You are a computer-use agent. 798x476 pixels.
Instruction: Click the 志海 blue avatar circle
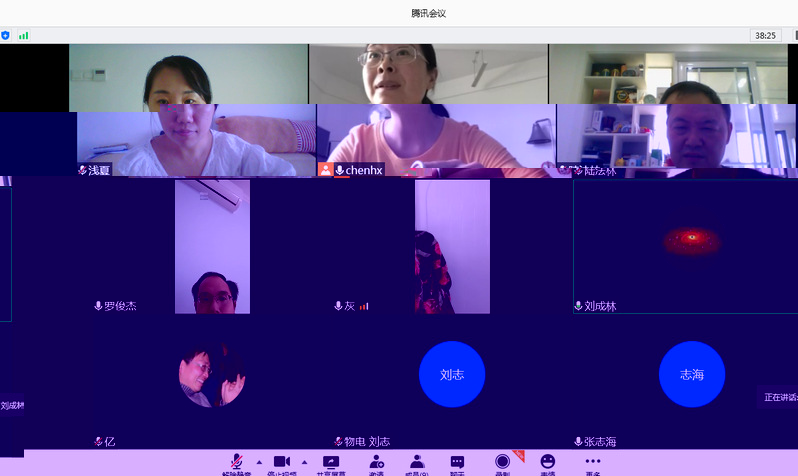[x=691, y=374]
